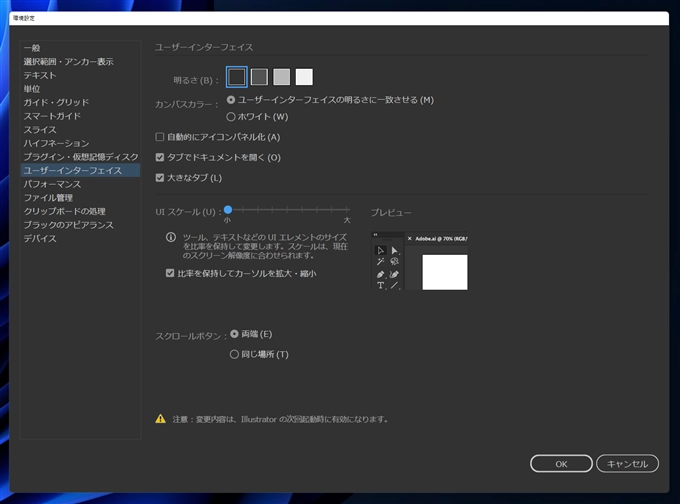Confirm settings with the OK button
This screenshot has width=680, height=504.
coord(561,464)
